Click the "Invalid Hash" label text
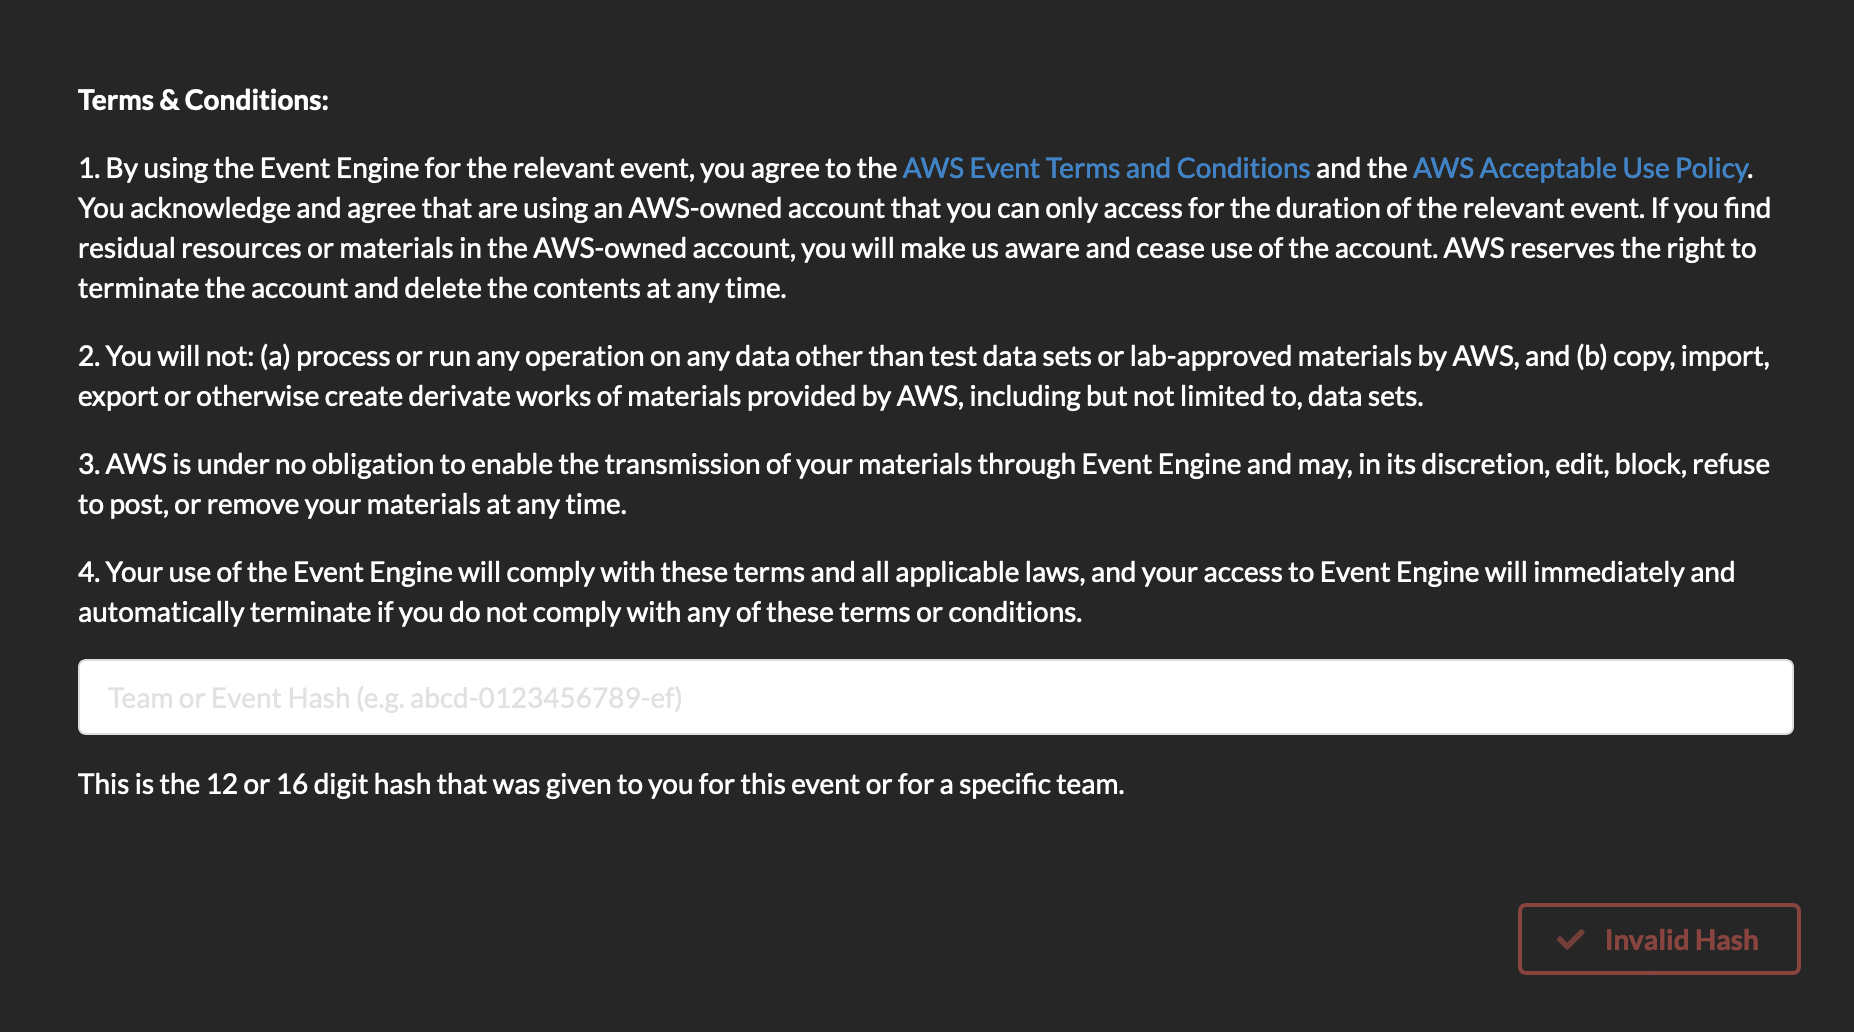The image size is (1854, 1032). pyautogui.click(x=1681, y=940)
